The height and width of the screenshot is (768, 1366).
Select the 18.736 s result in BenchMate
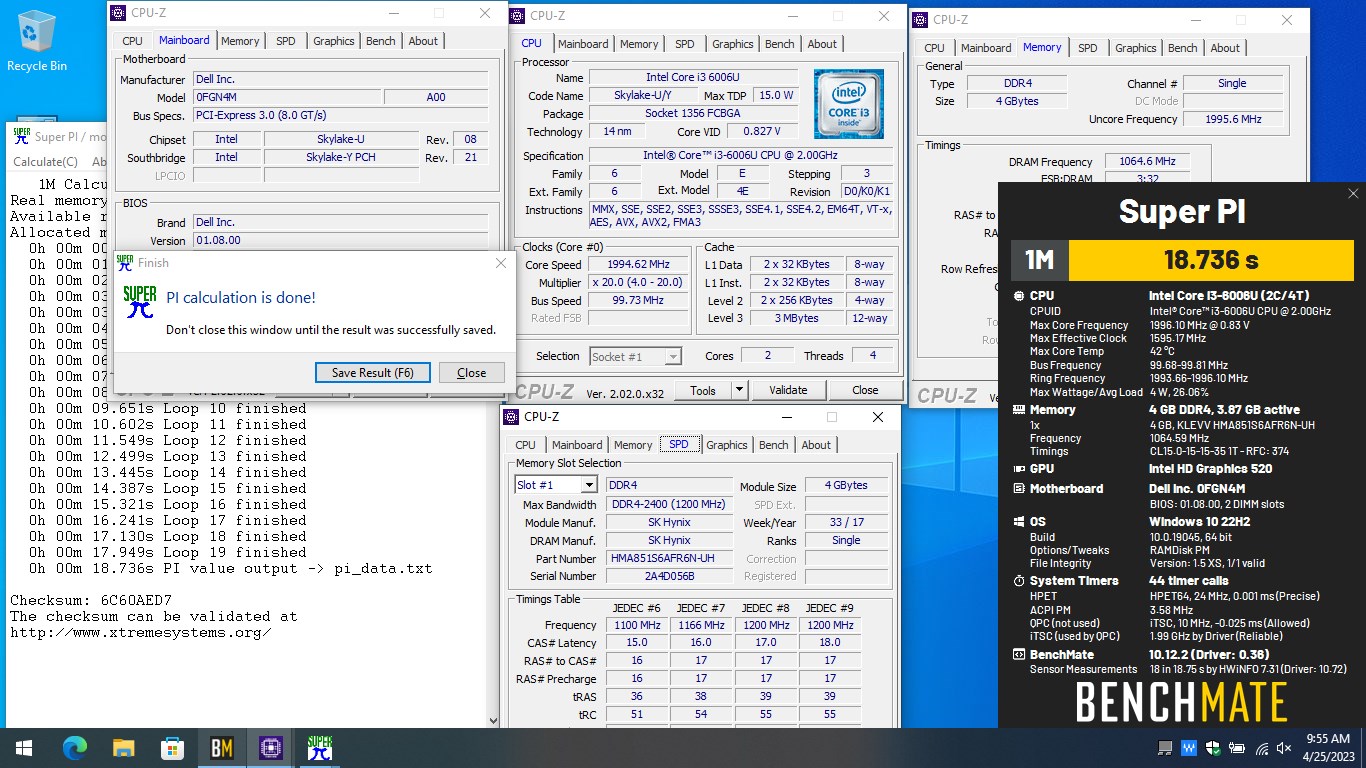[x=1210, y=261]
